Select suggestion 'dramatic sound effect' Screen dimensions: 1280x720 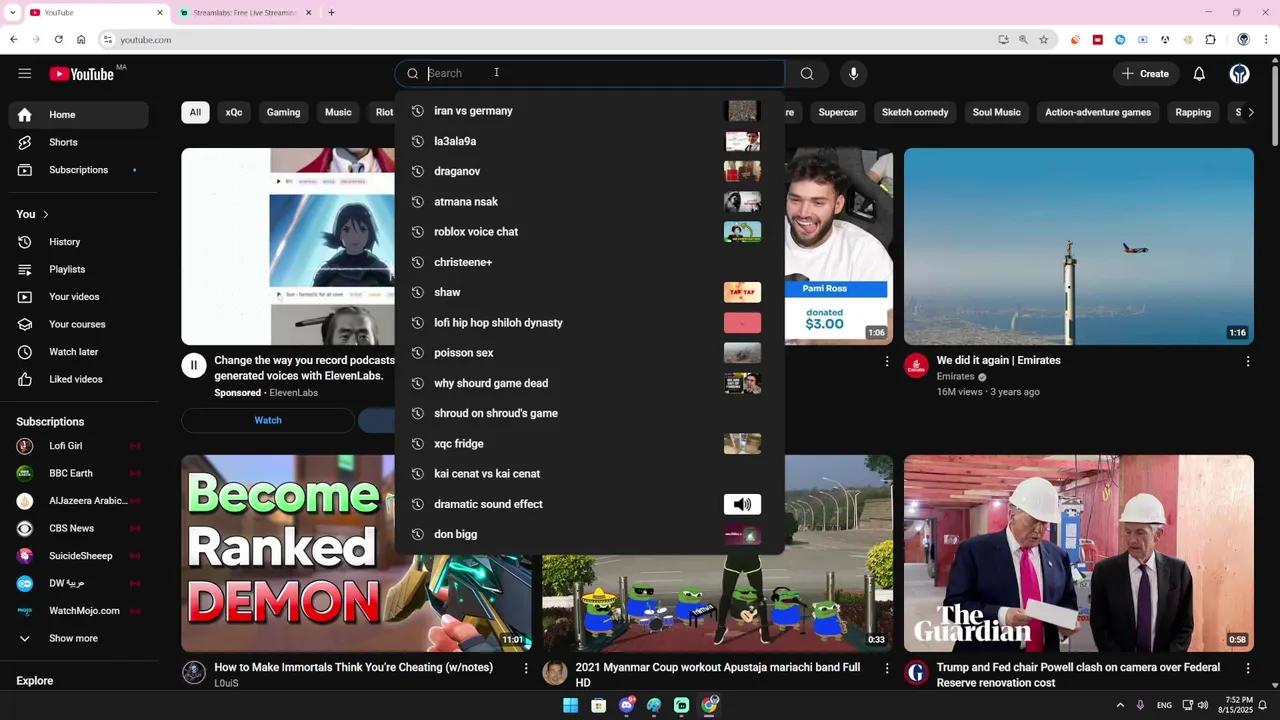point(590,504)
